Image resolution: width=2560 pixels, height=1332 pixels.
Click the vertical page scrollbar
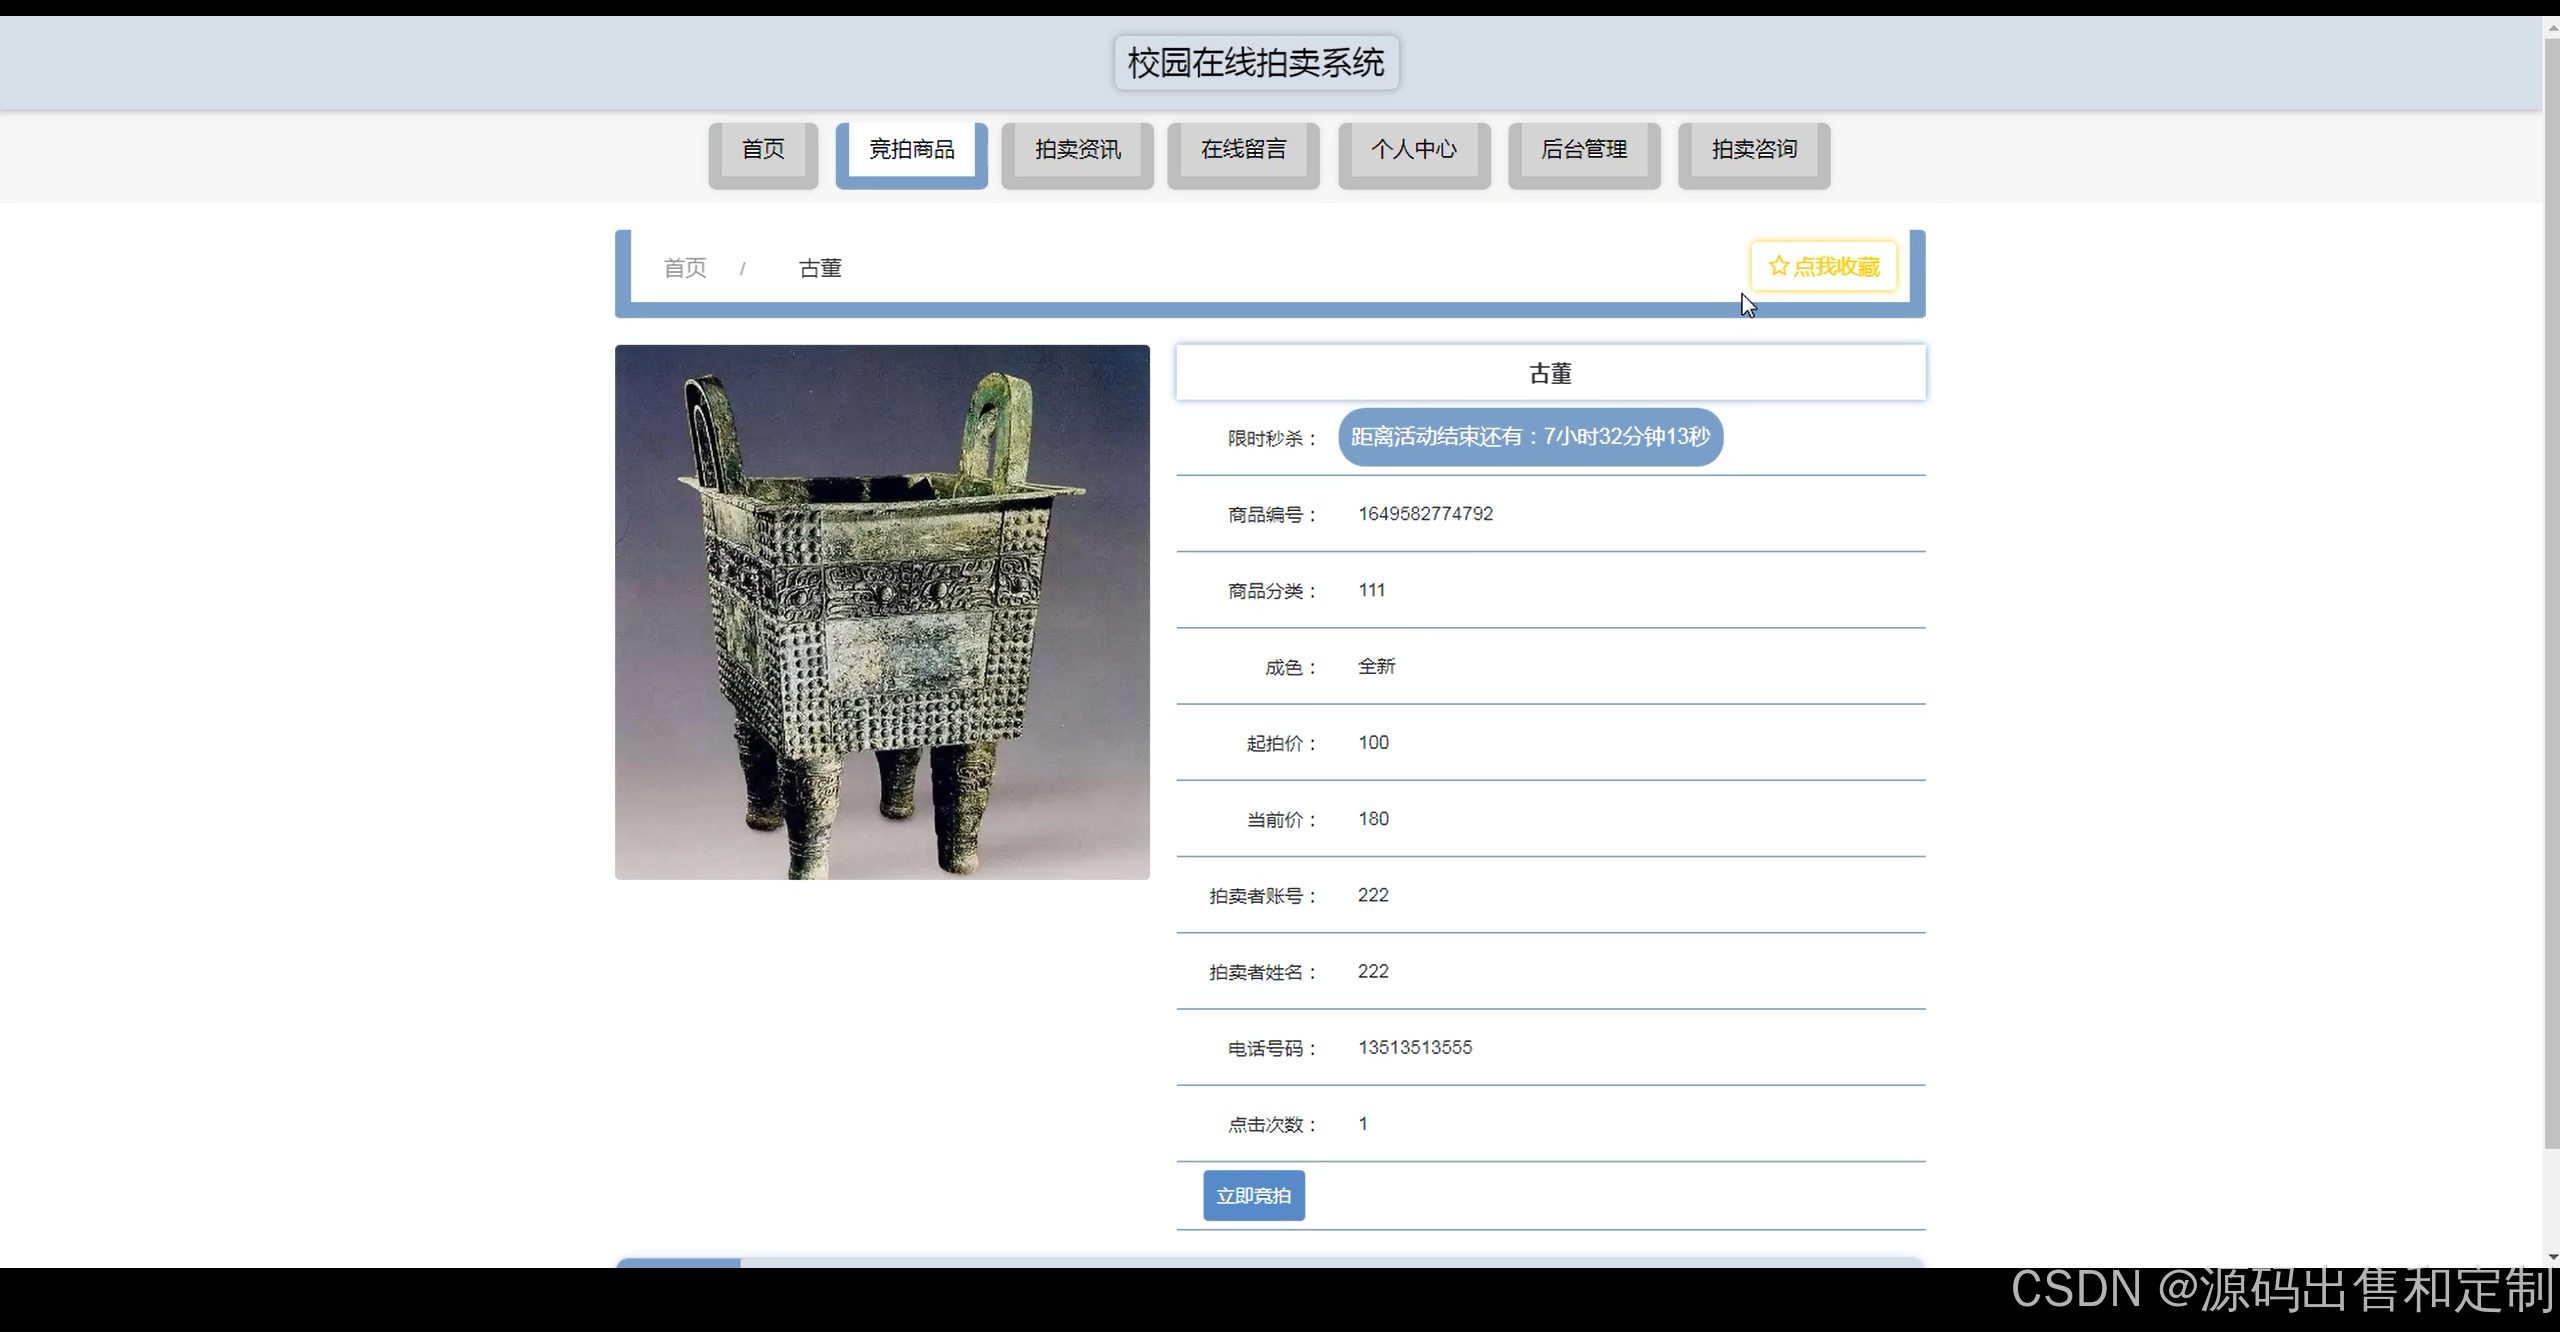pos(2551,600)
